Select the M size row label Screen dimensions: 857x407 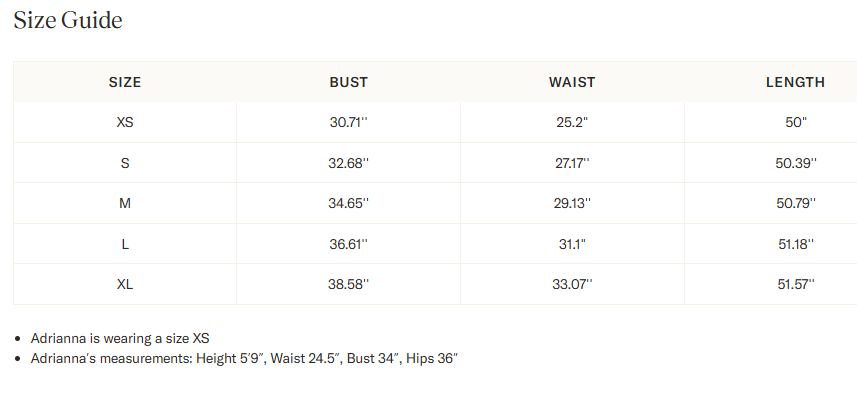125,203
